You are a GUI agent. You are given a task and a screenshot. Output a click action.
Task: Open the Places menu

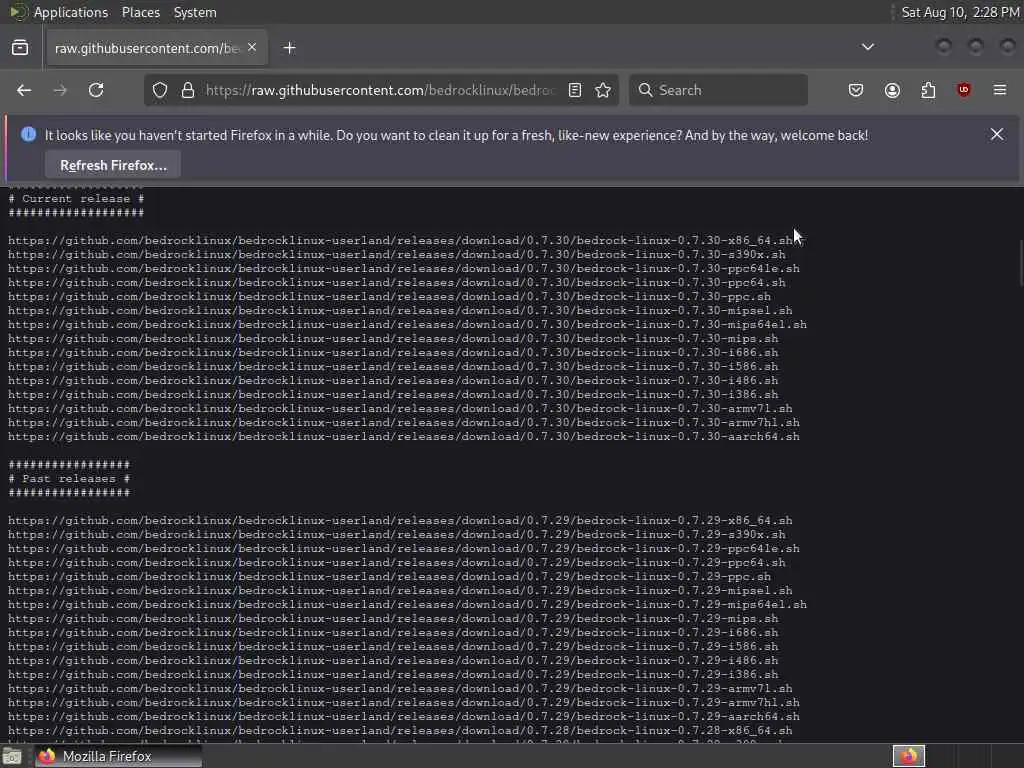pyautogui.click(x=140, y=12)
